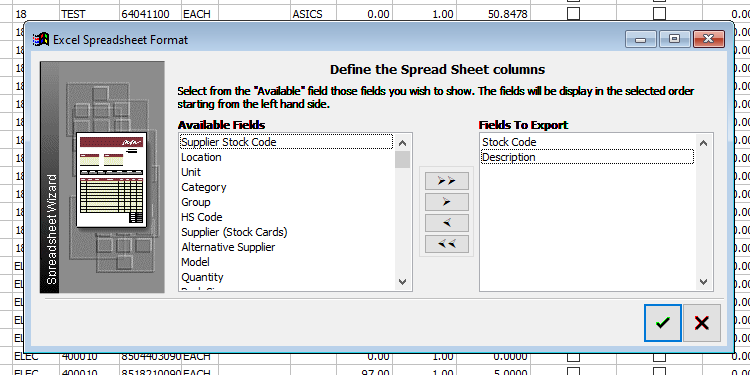Tick the second checkbox in the top row

[660, 14]
